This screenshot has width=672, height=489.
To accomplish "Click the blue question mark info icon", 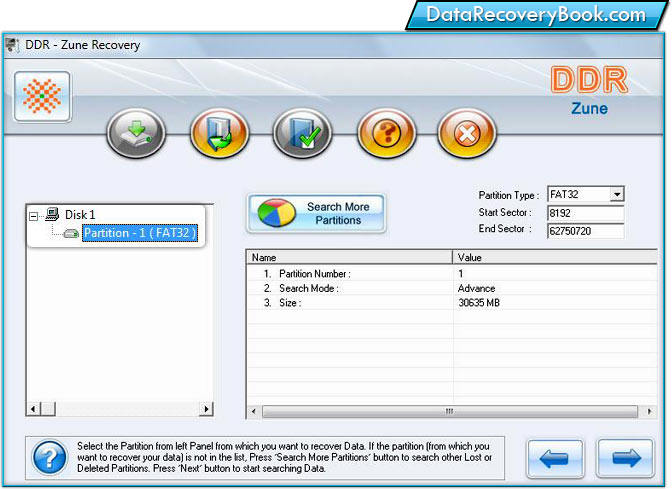I will click(x=50, y=458).
